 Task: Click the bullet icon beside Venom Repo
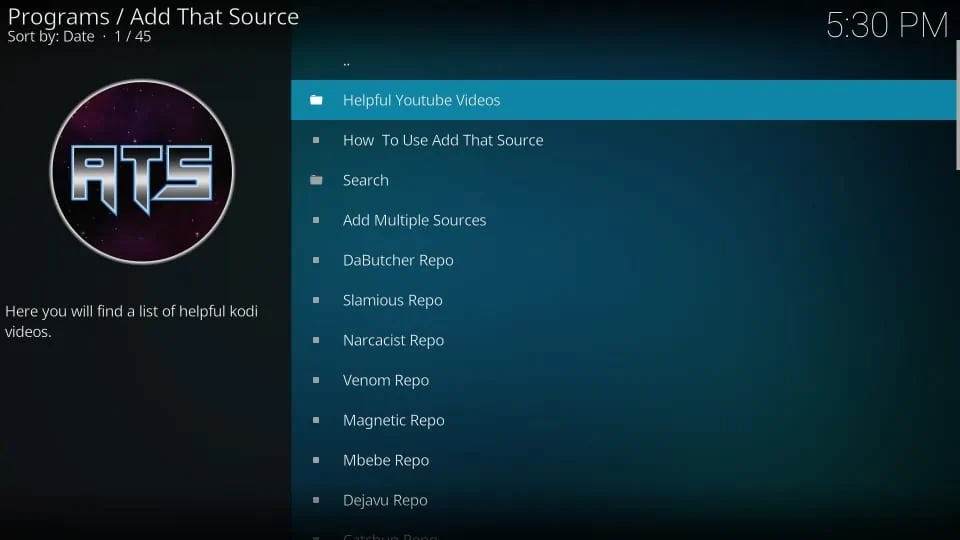316,380
